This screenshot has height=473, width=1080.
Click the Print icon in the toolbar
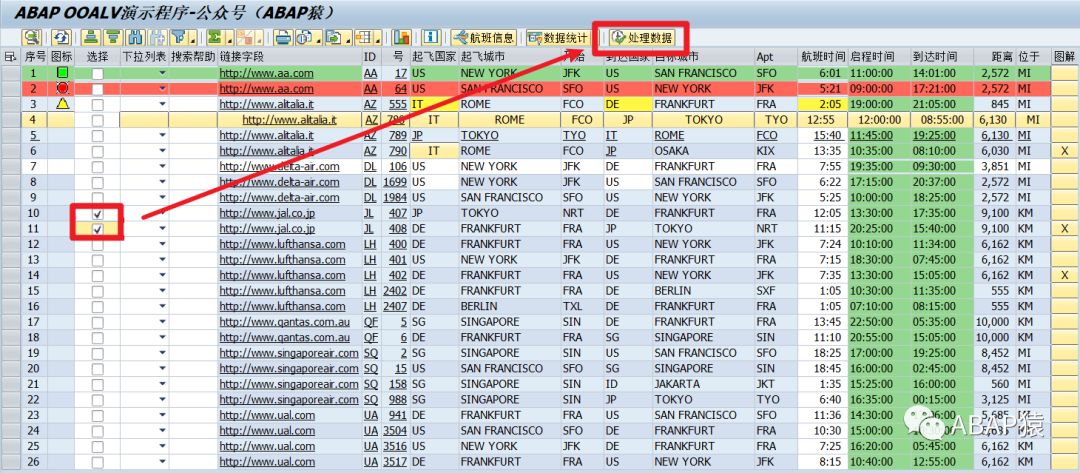[282, 37]
